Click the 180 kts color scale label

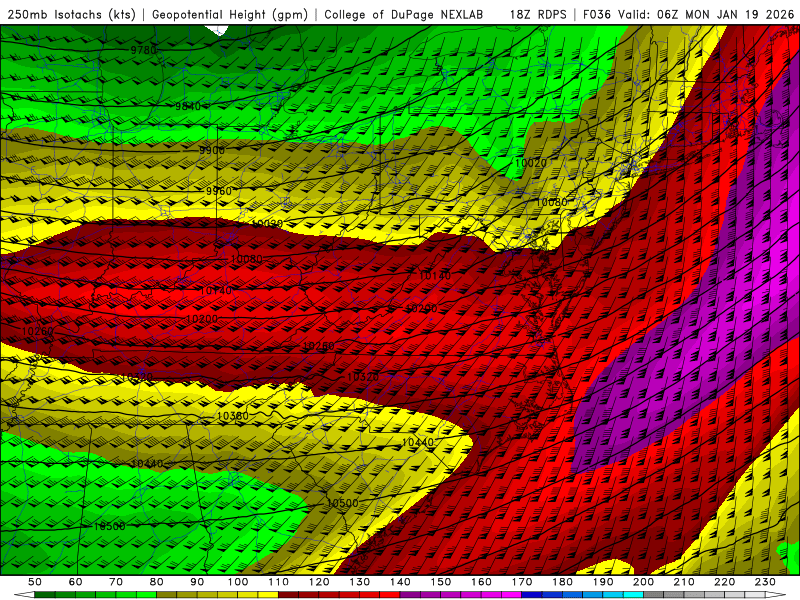pyautogui.click(x=562, y=582)
